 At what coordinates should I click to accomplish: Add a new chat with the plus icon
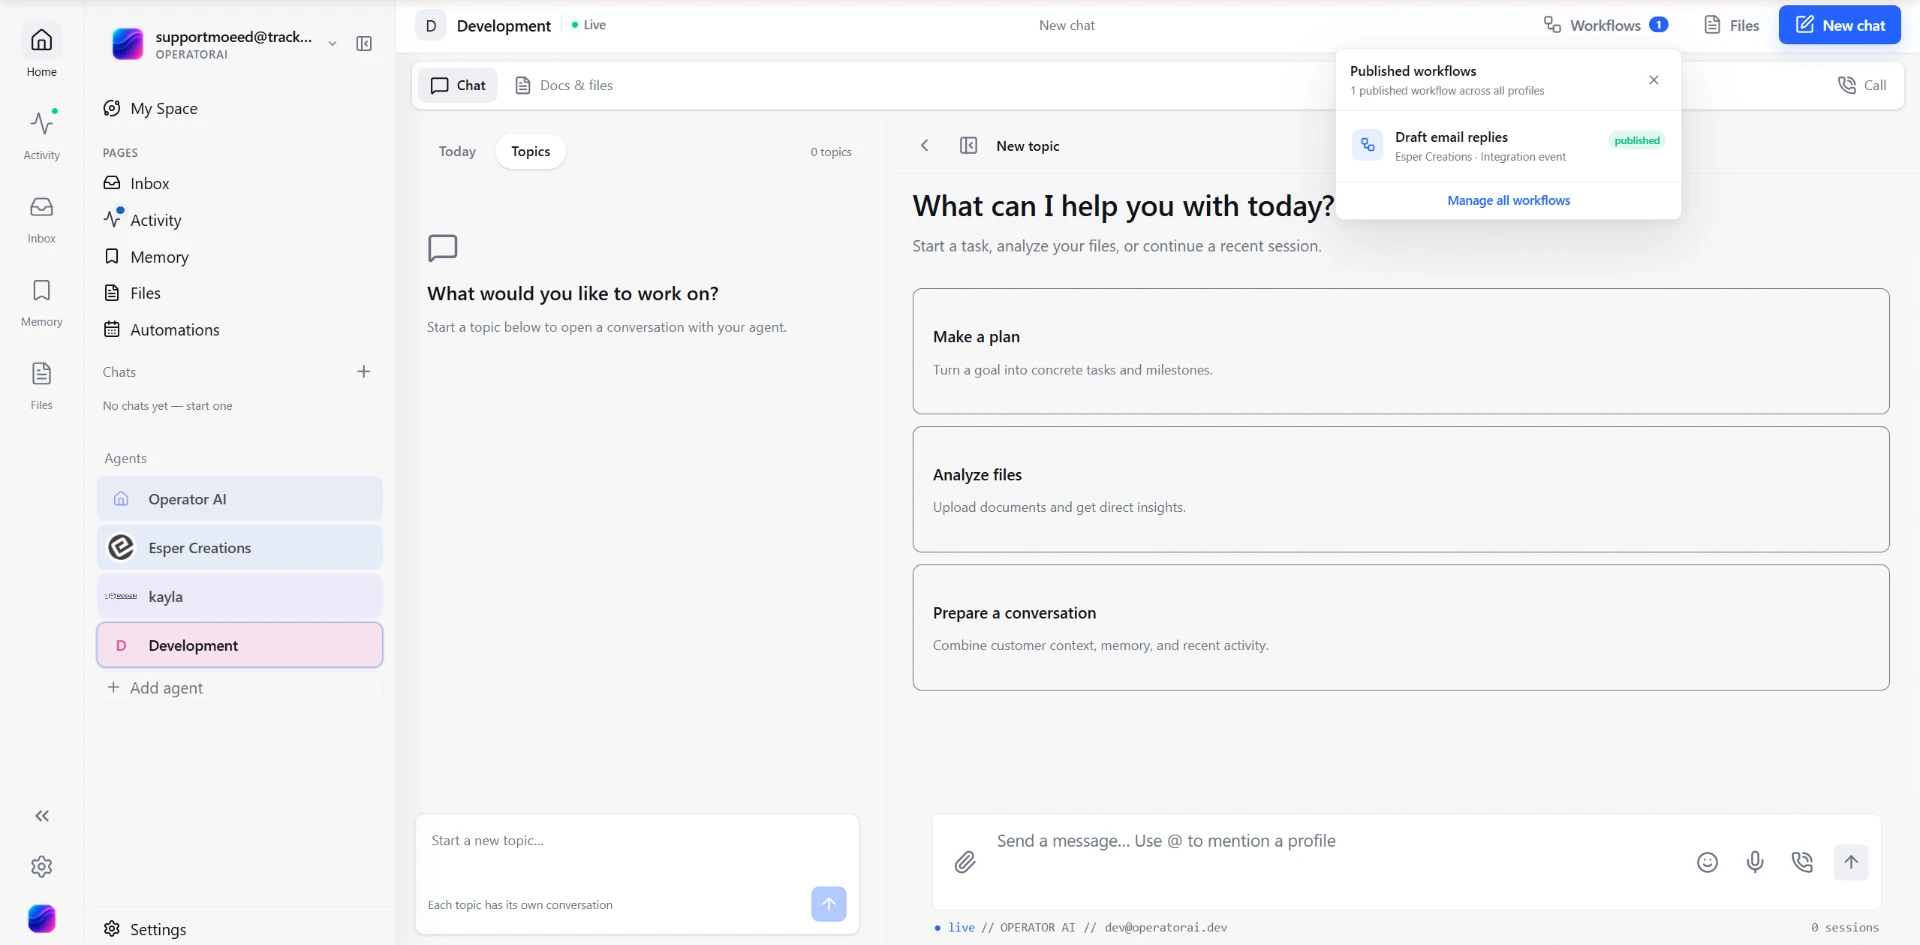[364, 372]
